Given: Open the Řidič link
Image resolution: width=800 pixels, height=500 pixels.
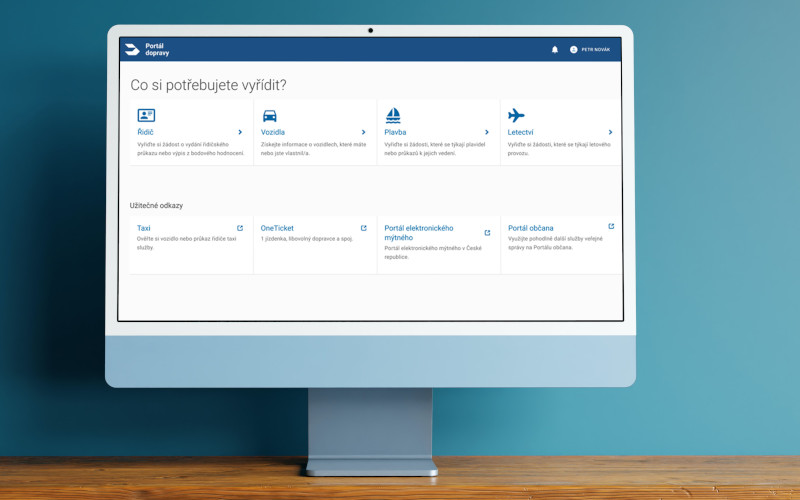Looking at the screenshot, I should click(x=145, y=132).
